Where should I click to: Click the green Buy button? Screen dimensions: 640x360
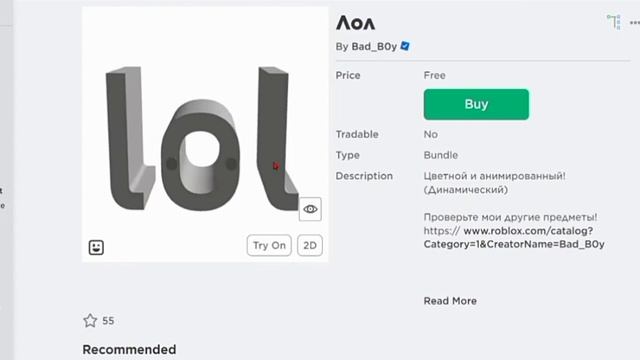(x=476, y=104)
